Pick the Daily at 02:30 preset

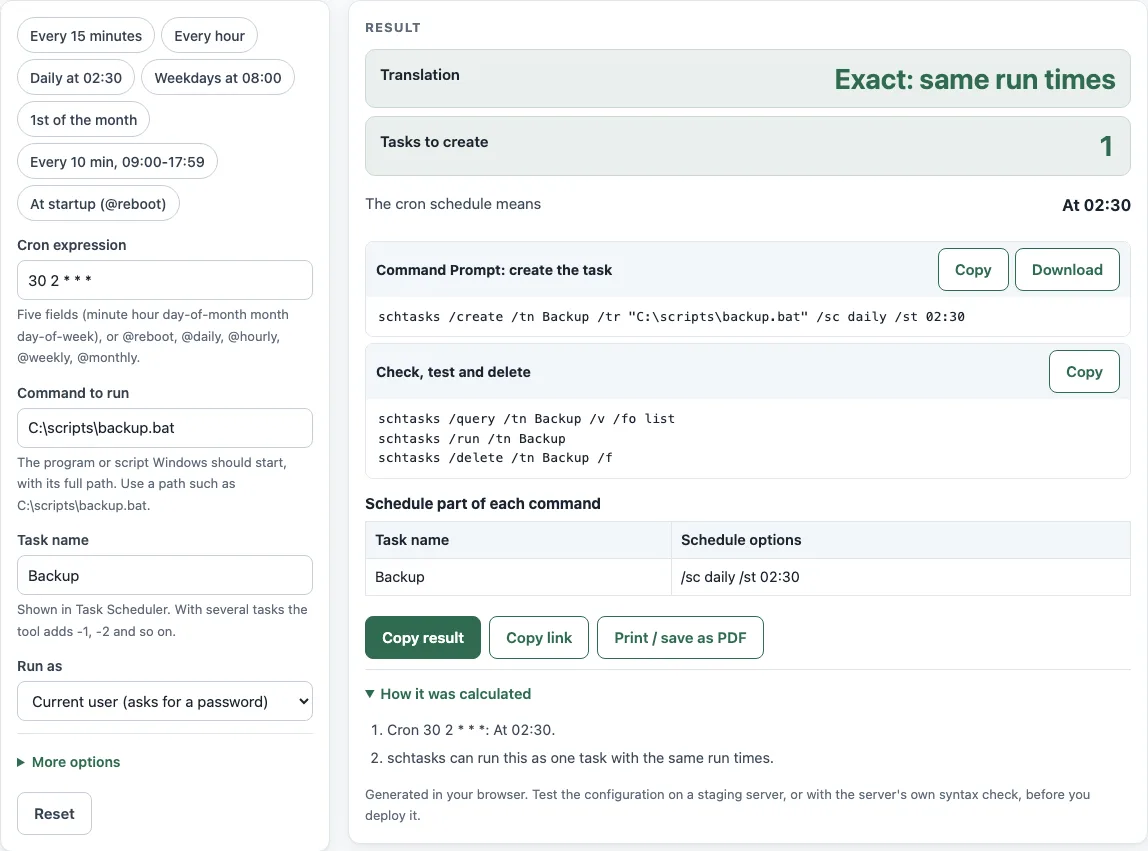(x=76, y=78)
